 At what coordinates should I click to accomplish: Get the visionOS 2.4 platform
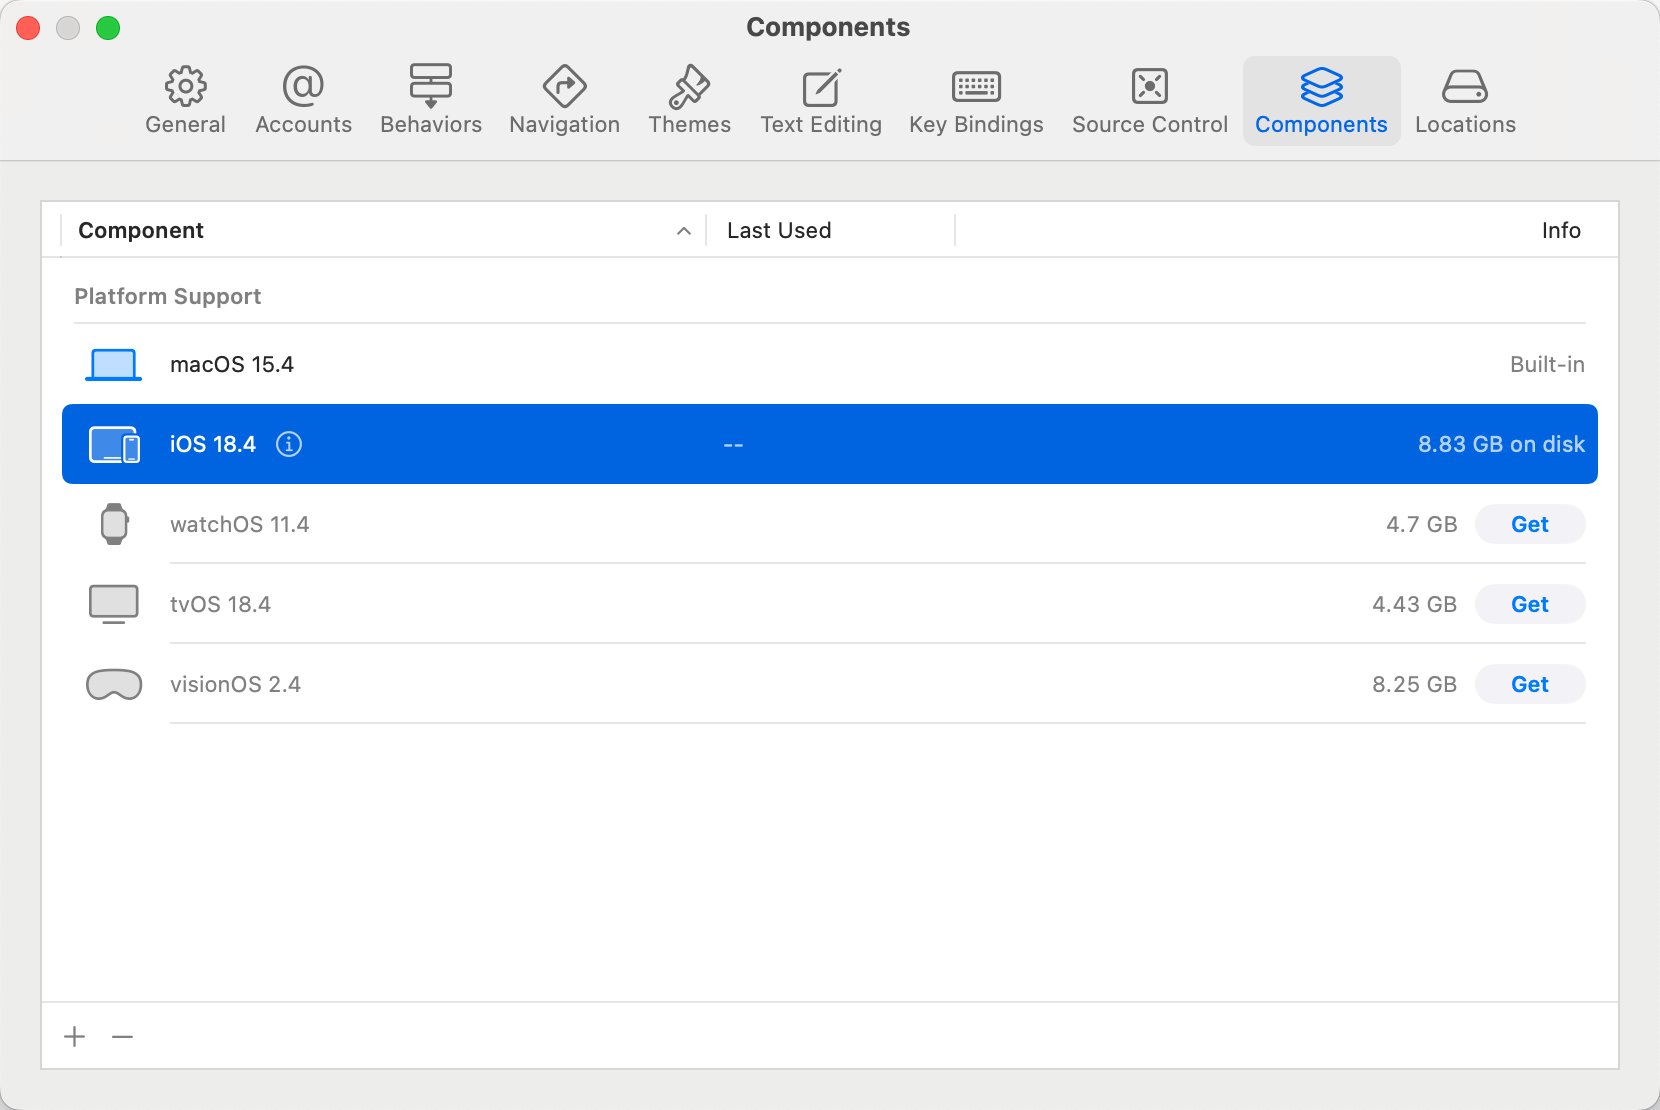1529,684
